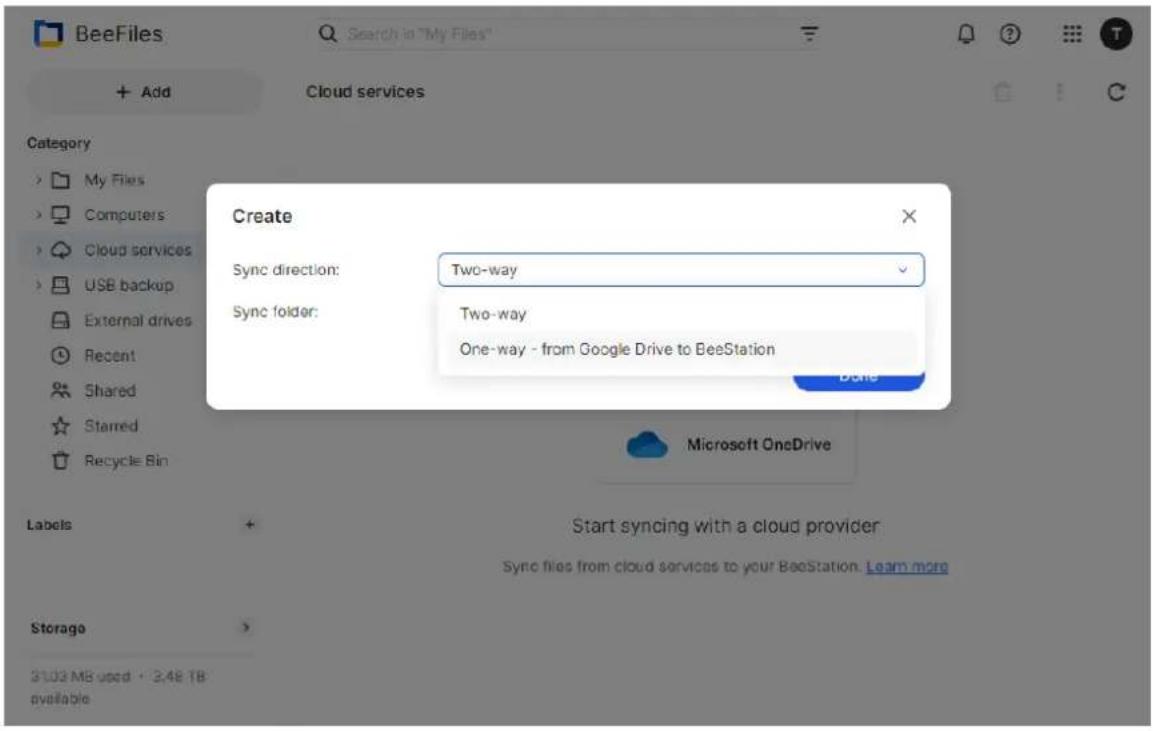Viewport: 1153px width, 731px height.
Task: Click the BeeFiles logo icon
Action: pos(49,34)
